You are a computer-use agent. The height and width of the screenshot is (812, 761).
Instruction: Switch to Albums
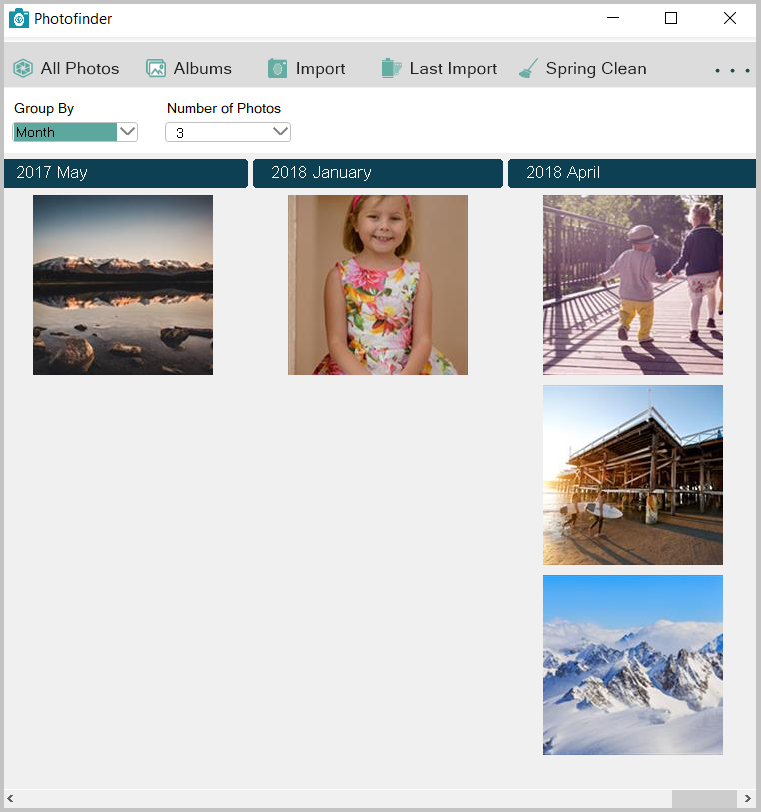(x=189, y=68)
